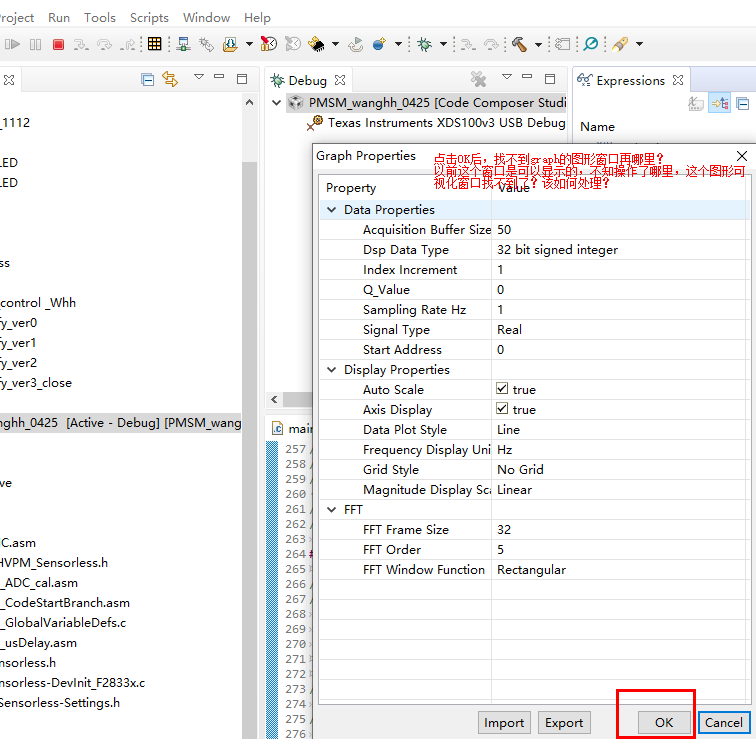
Task: Open dropdown next to hammer Build icon
Action: 538,44
